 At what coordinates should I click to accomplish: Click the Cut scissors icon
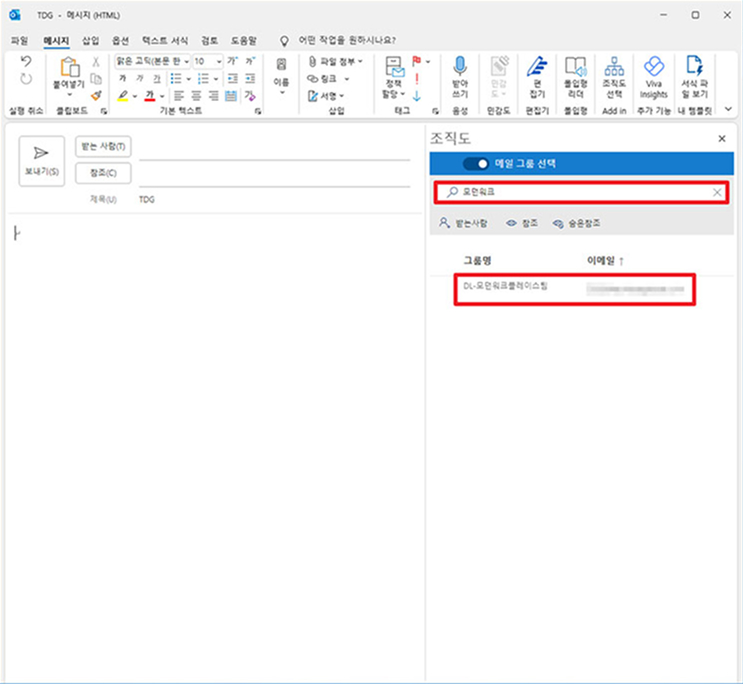96,62
